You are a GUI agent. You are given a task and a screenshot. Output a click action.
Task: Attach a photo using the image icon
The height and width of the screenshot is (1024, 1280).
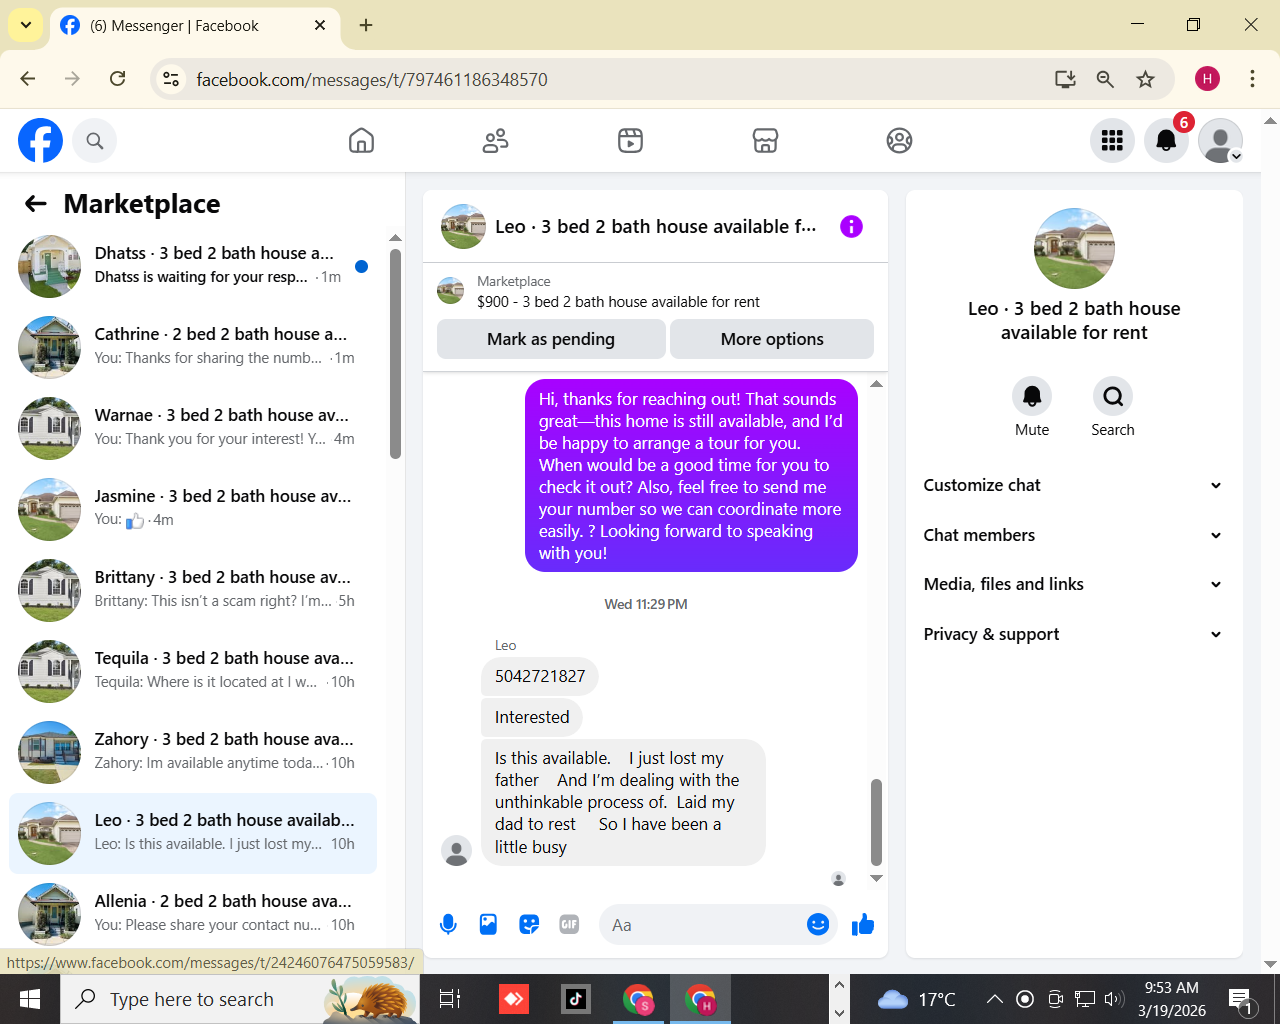click(488, 924)
